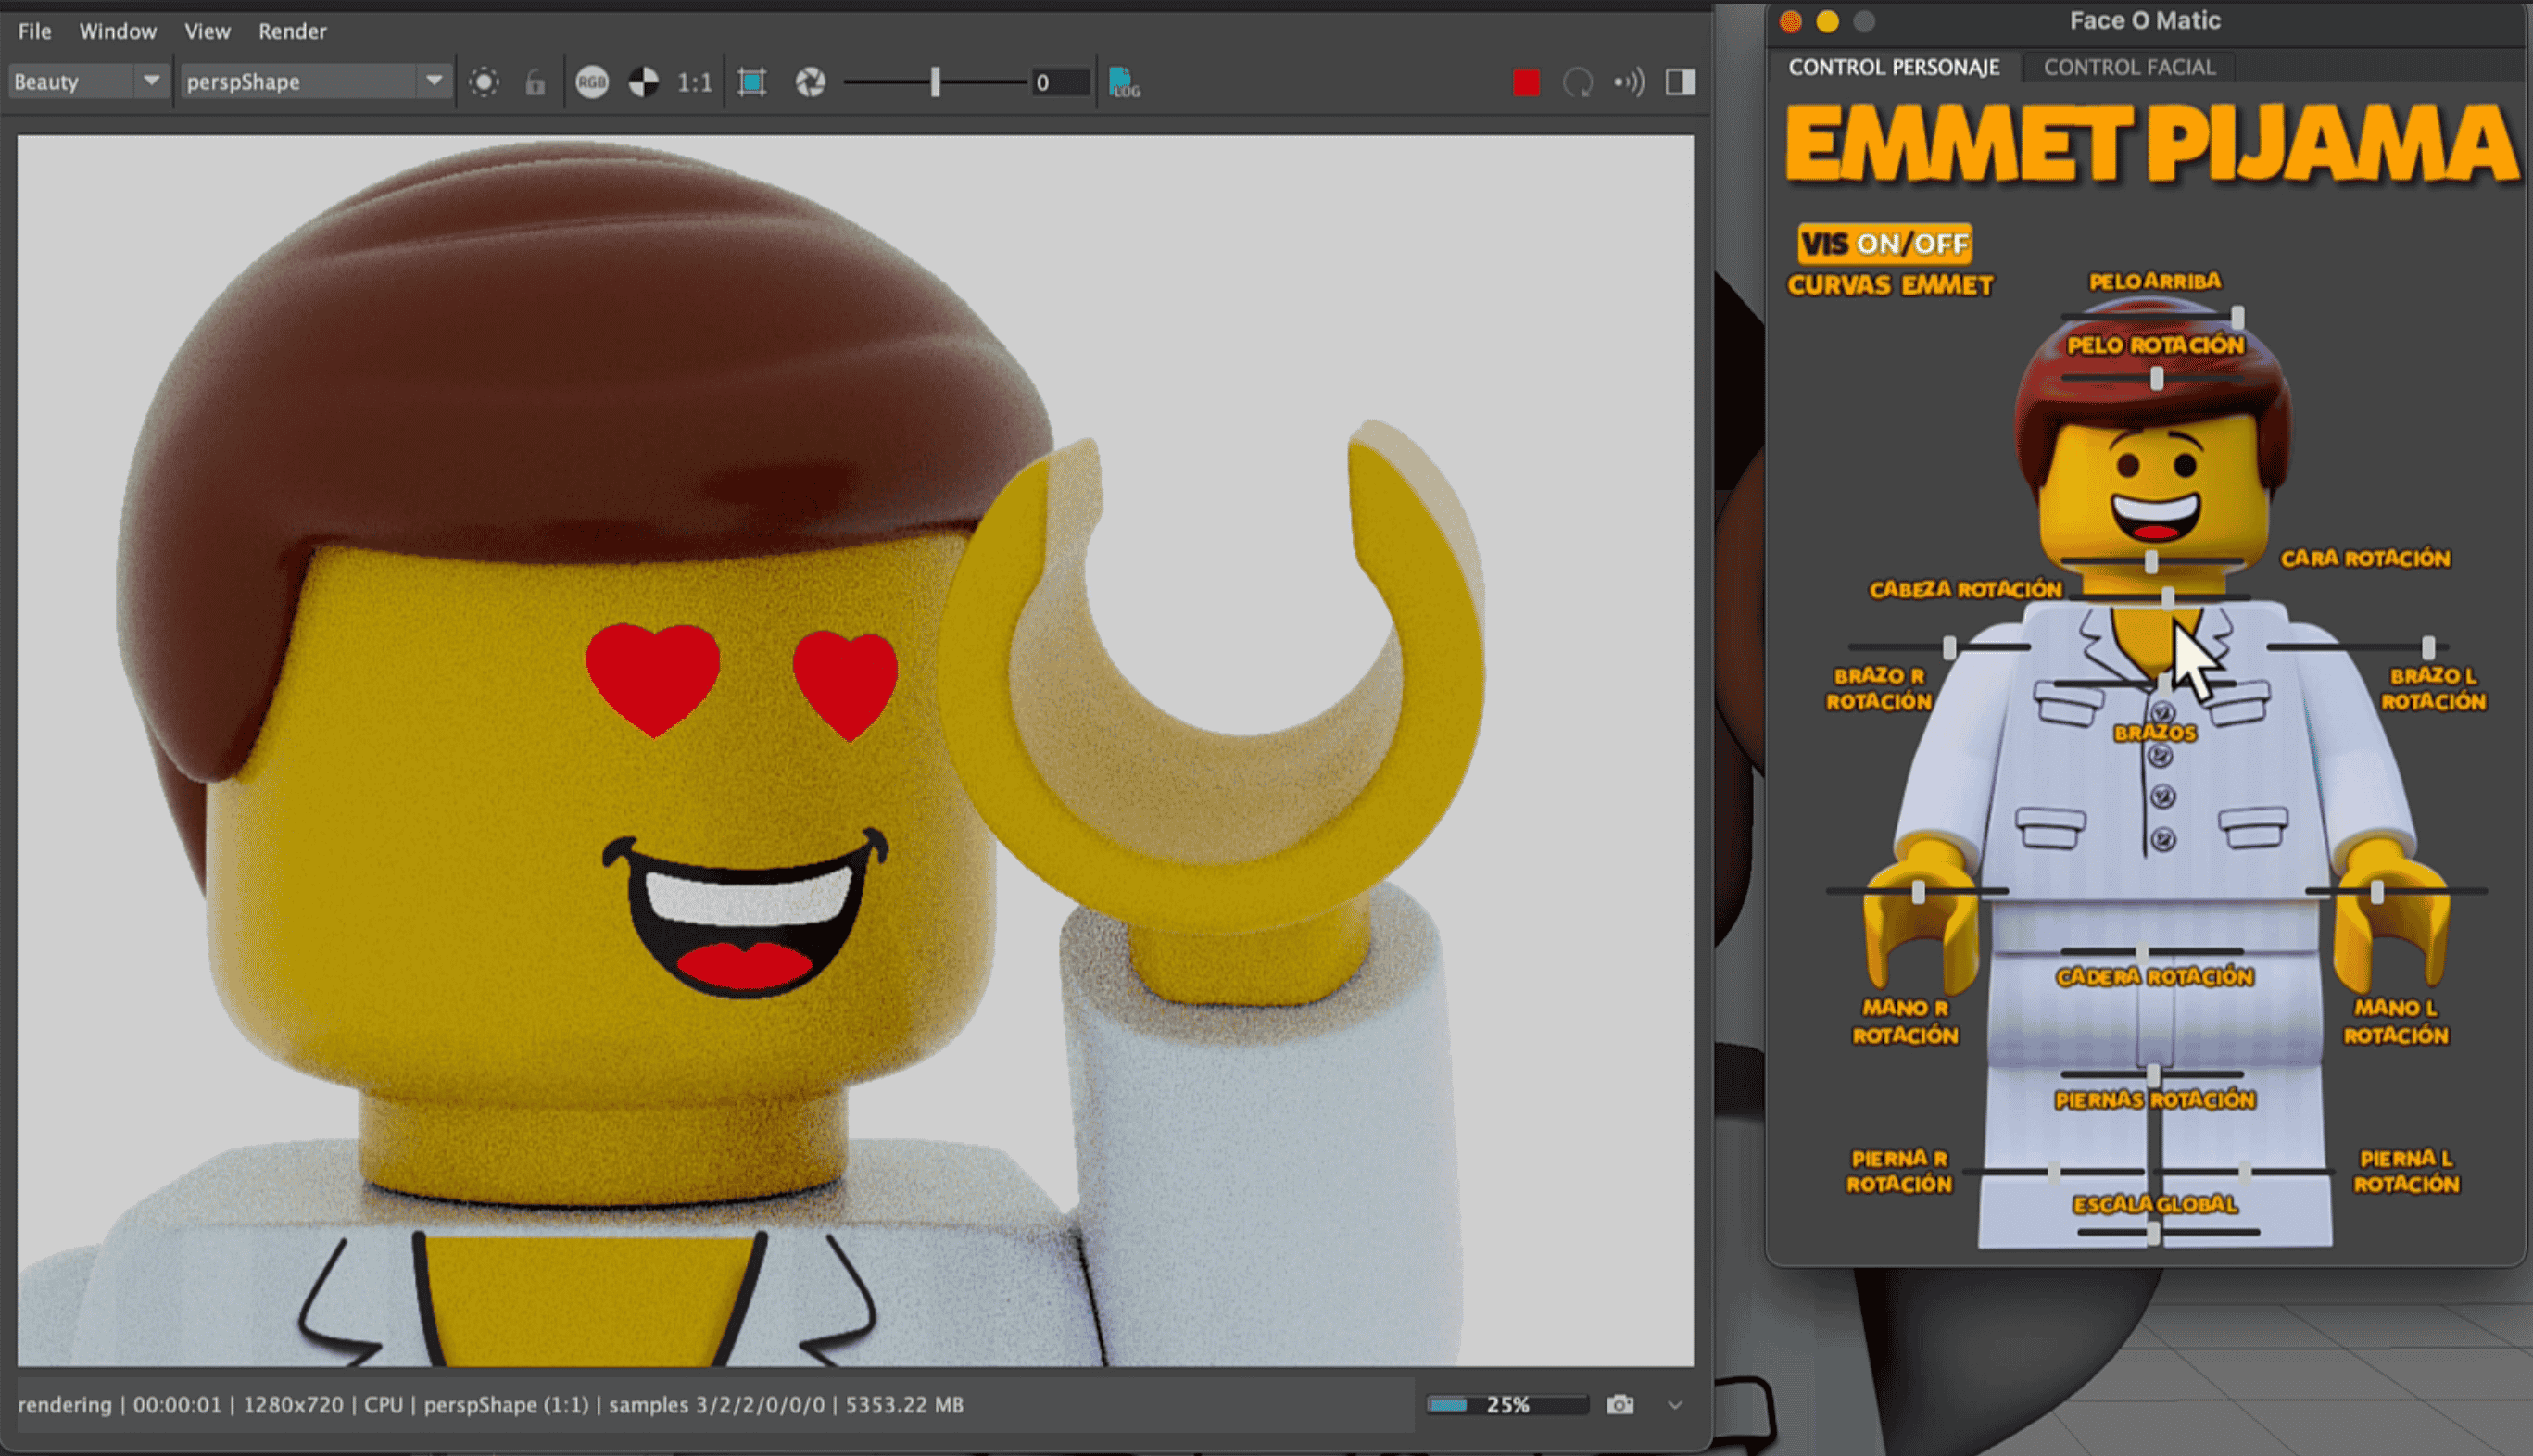Toggle the side panel layout icon
This screenshot has width=2533, height=1456.
(1680, 82)
